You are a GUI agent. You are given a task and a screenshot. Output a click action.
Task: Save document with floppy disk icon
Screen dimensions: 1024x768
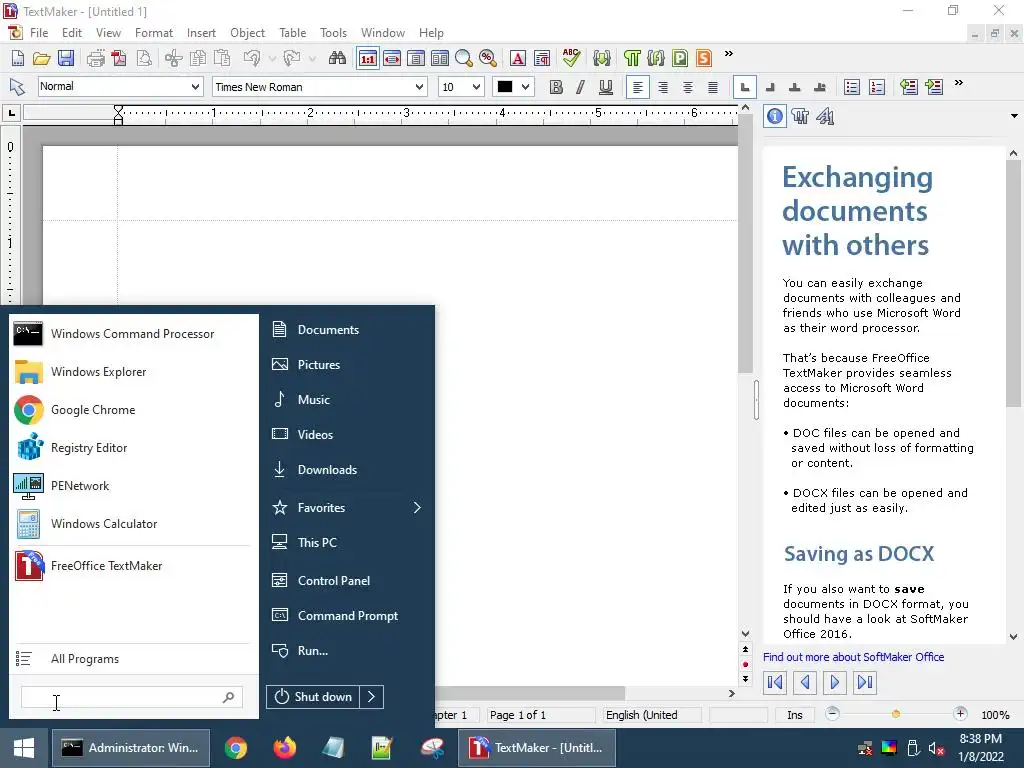pos(66,58)
